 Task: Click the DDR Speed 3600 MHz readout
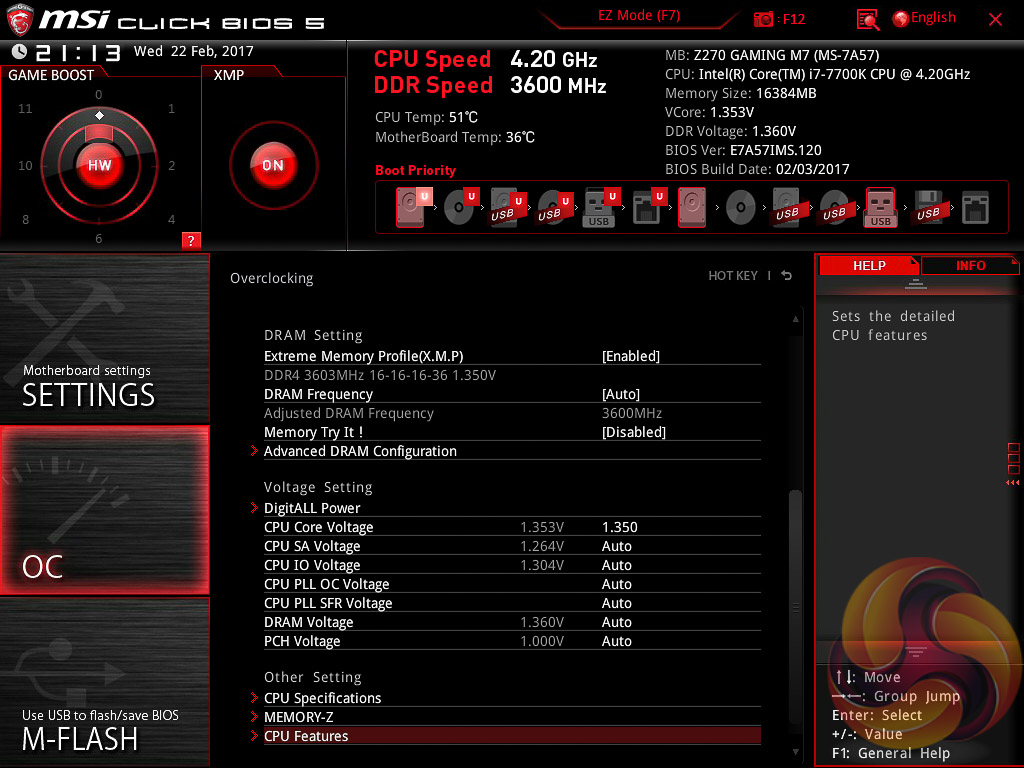[x=490, y=86]
